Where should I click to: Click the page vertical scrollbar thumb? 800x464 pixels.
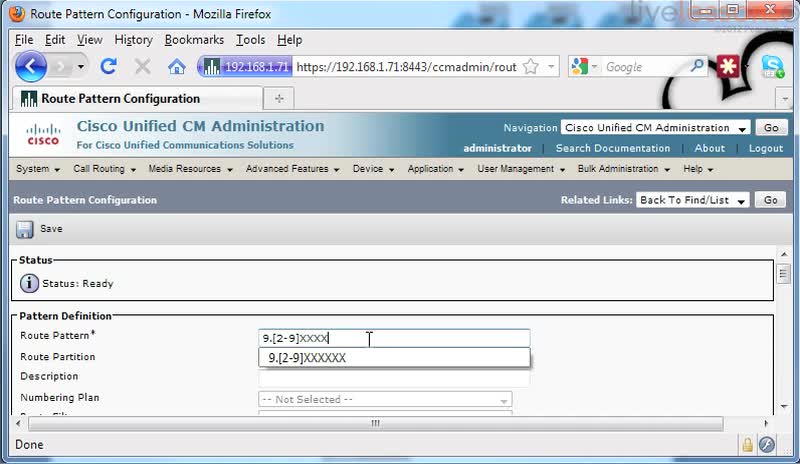tap(784, 274)
